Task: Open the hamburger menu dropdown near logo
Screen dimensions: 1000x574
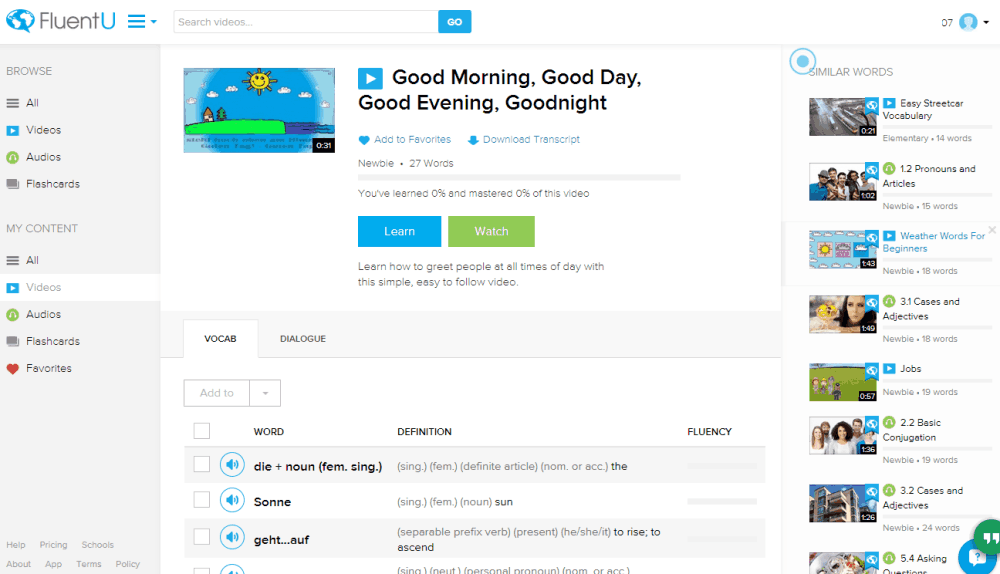Action: [142, 22]
